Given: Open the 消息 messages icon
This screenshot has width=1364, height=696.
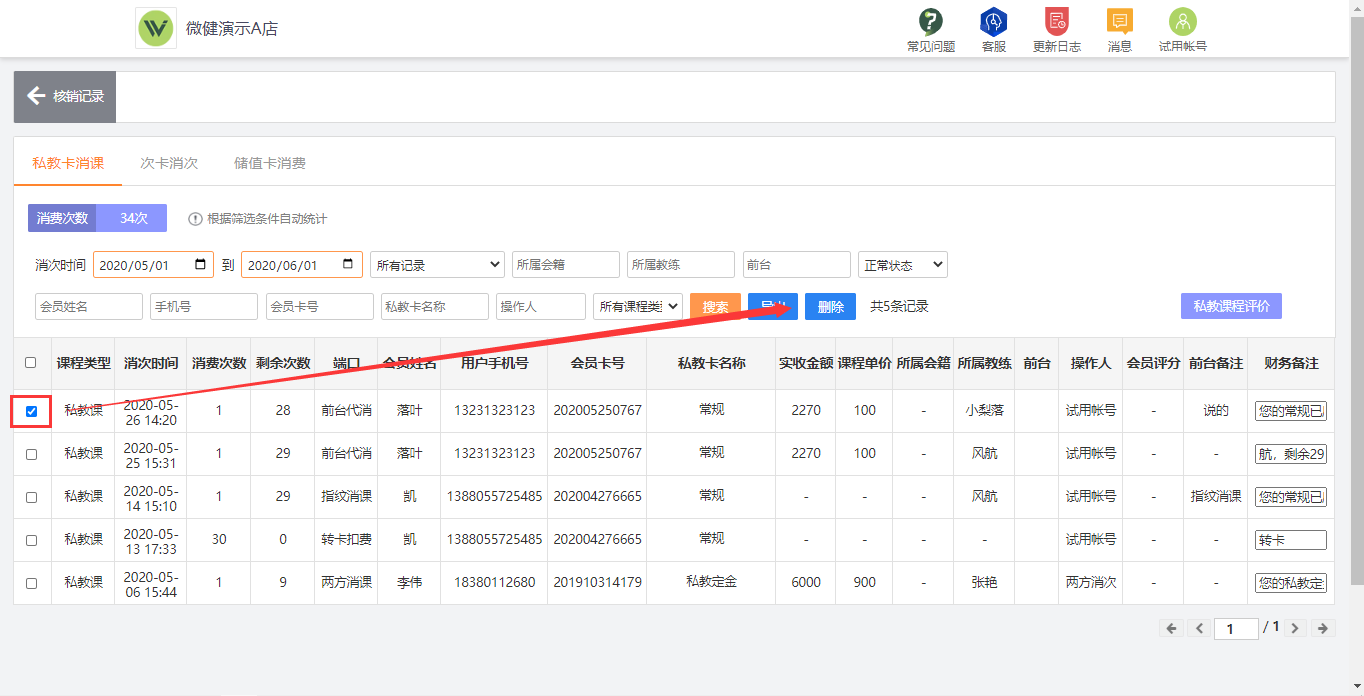Looking at the screenshot, I should pyautogui.click(x=1119, y=22).
